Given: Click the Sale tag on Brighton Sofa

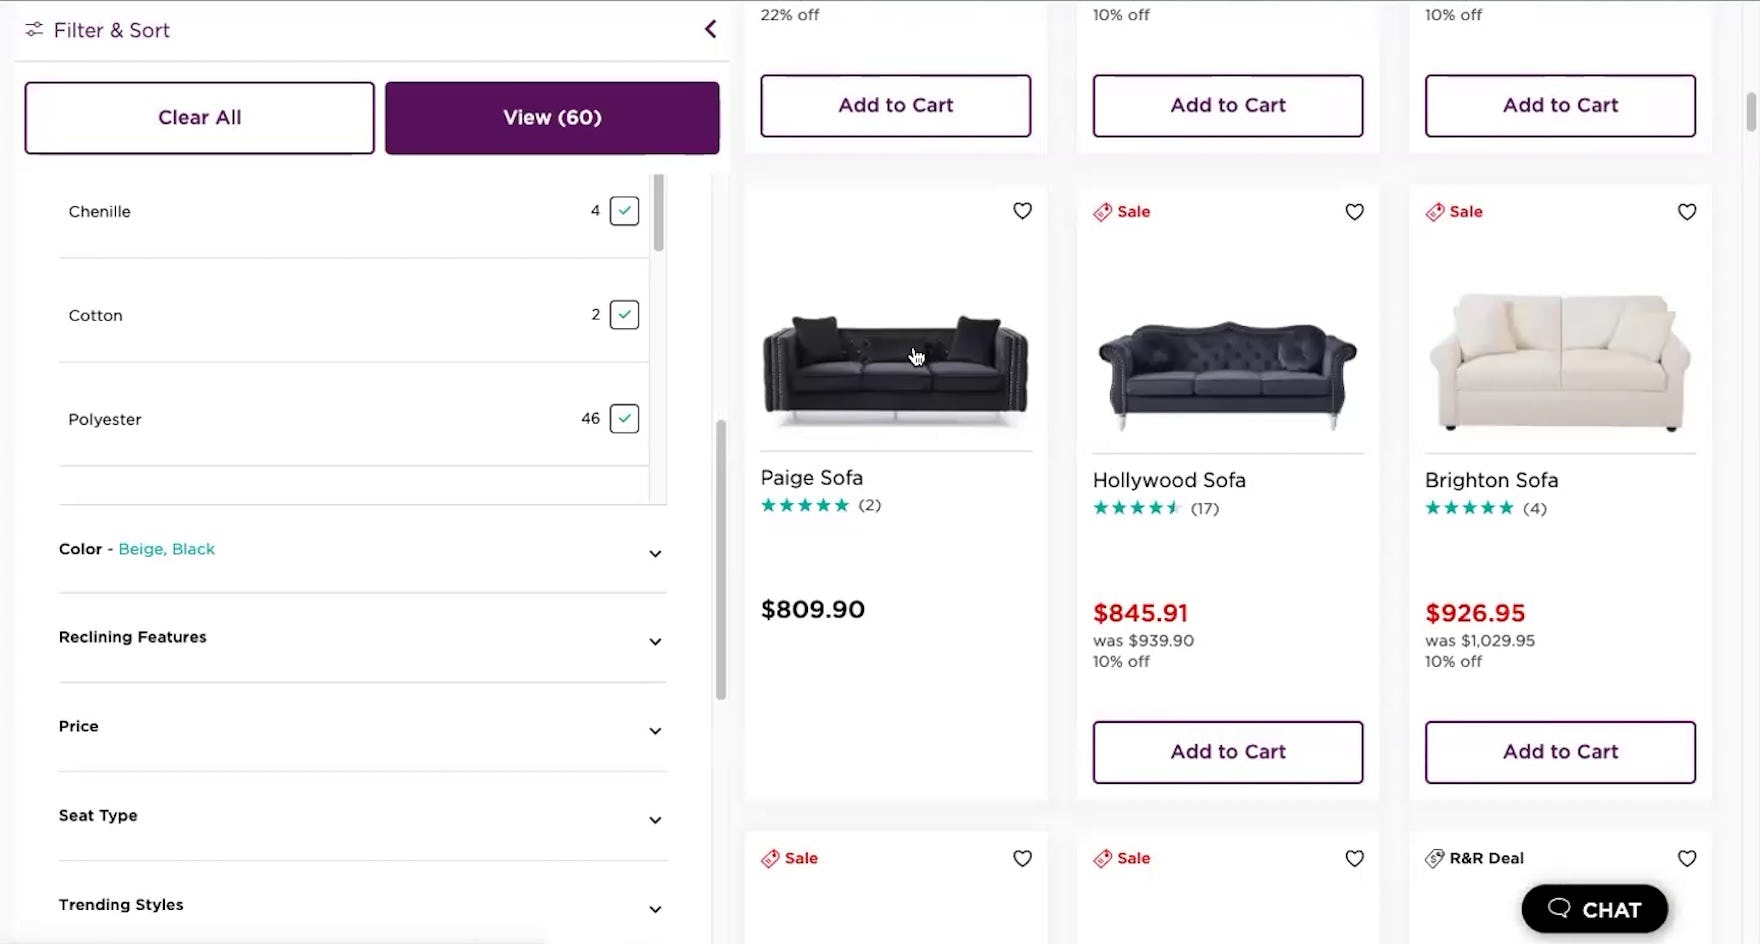Looking at the screenshot, I should [1454, 212].
